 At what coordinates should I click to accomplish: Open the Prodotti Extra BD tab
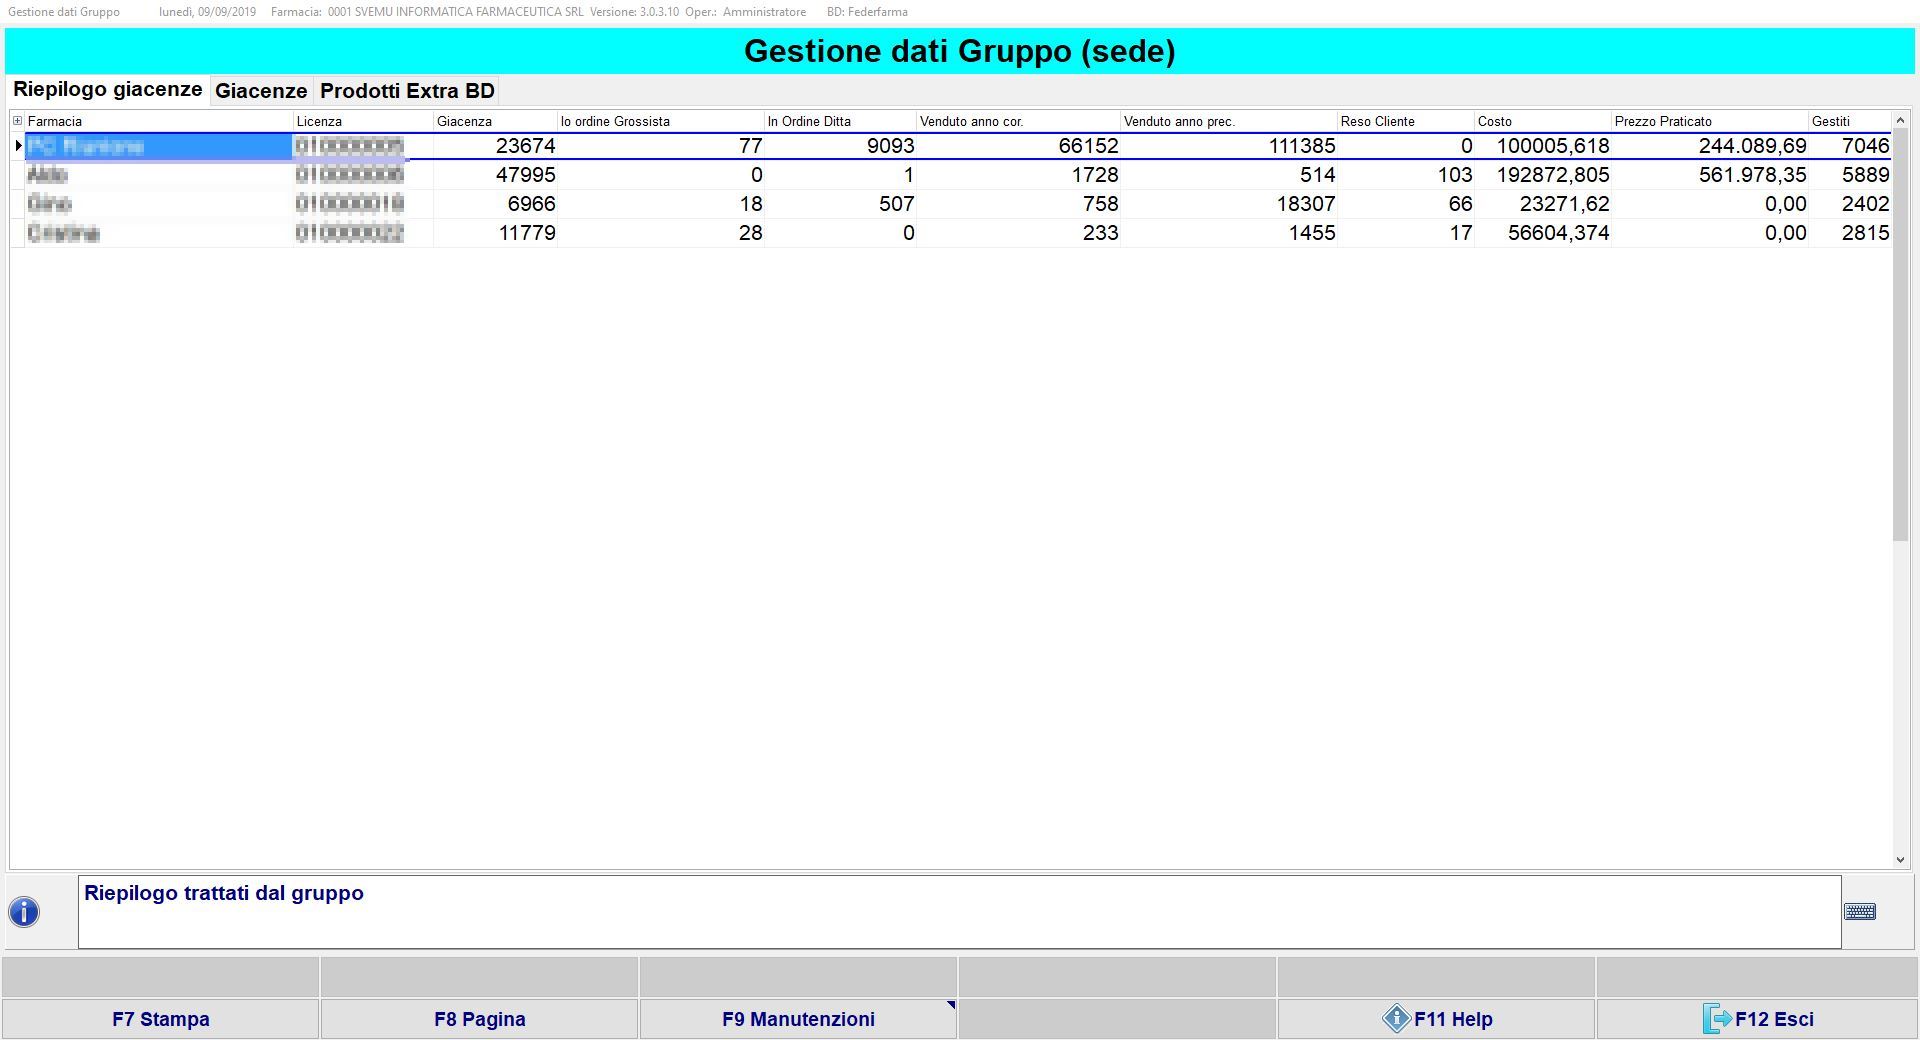click(407, 91)
